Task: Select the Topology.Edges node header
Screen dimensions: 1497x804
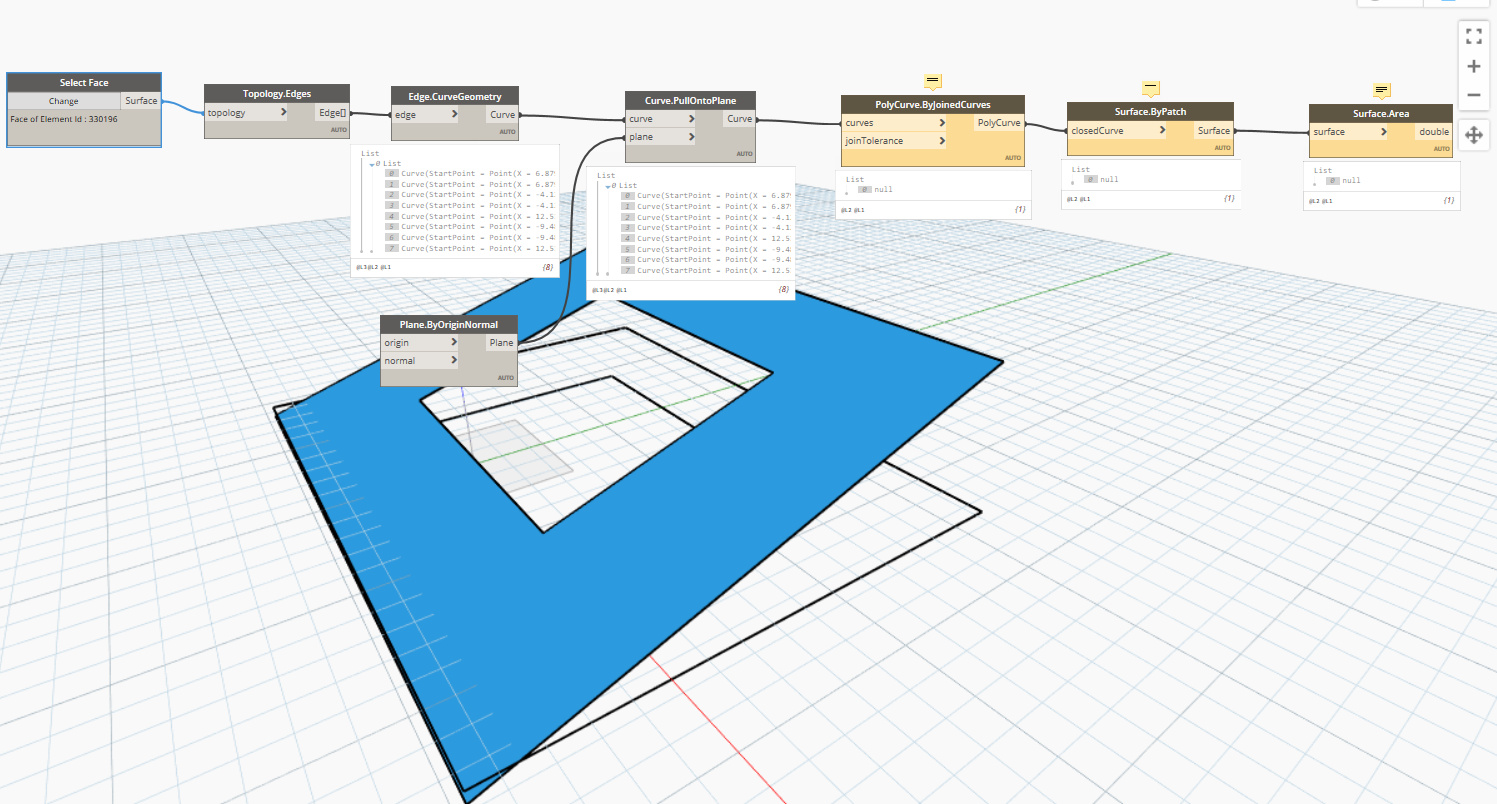Action: [277, 94]
